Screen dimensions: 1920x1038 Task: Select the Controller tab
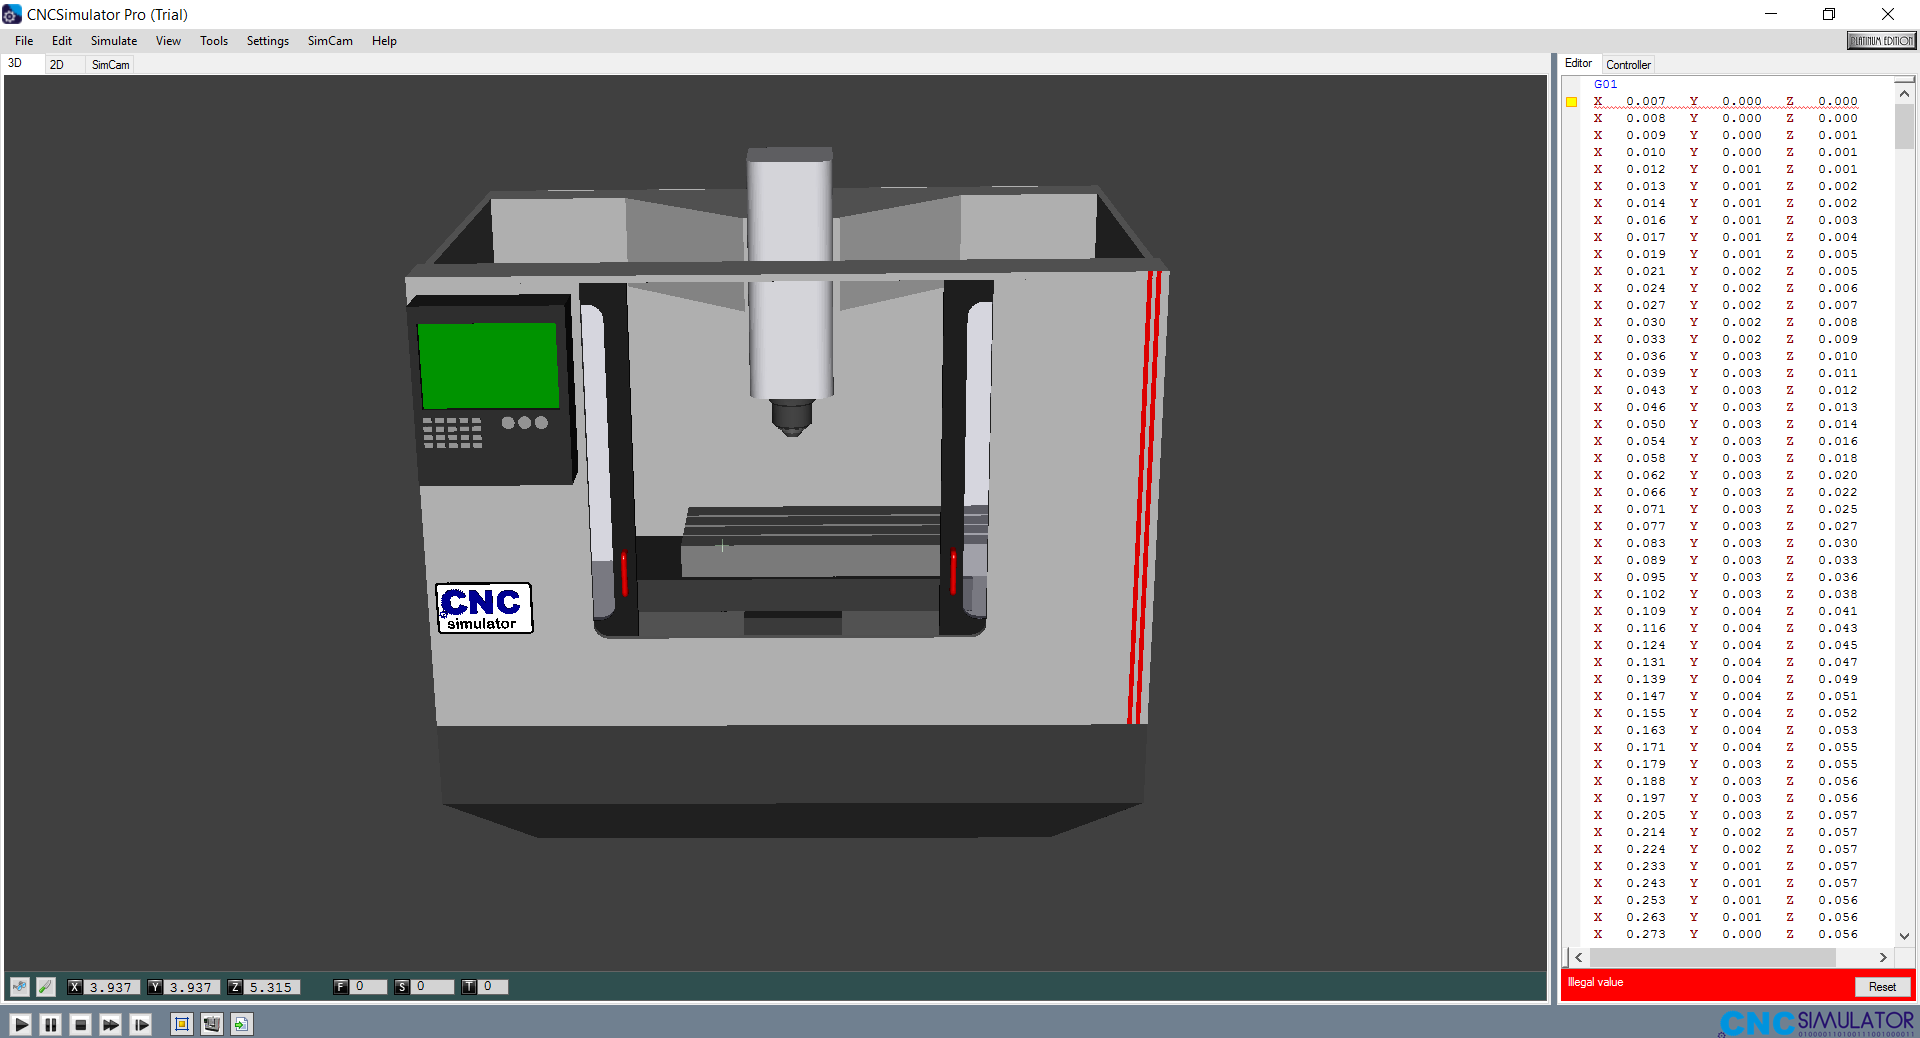click(x=1628, y=65)
